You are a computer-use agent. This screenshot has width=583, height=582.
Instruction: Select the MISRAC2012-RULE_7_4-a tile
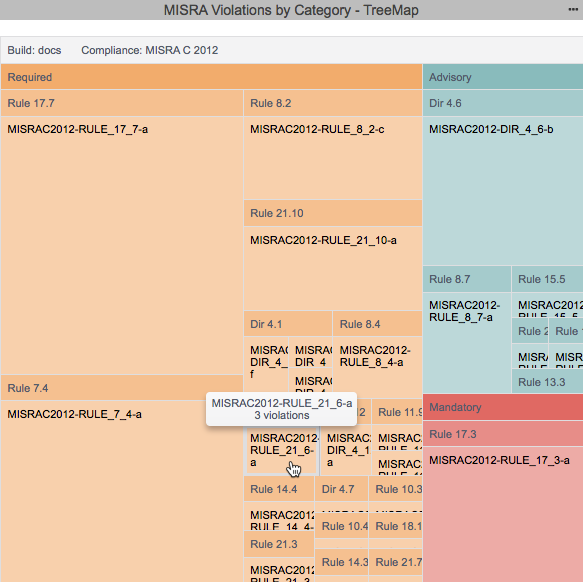[122, 492]
